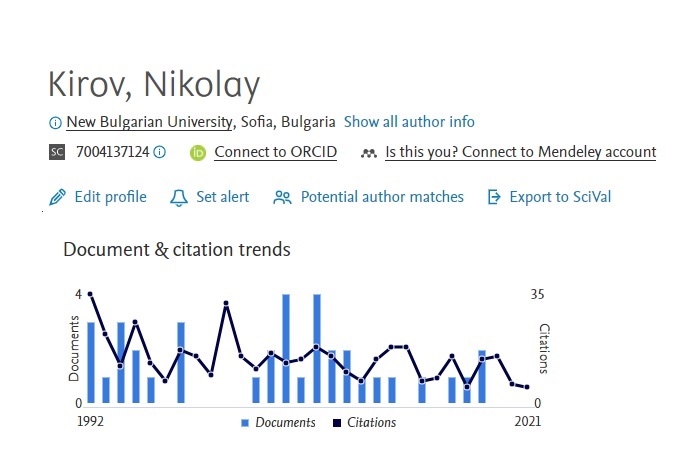Open Potential author matches
This screenshot has width=692, height=465.
pyautogui.click(x=382, y=197)
